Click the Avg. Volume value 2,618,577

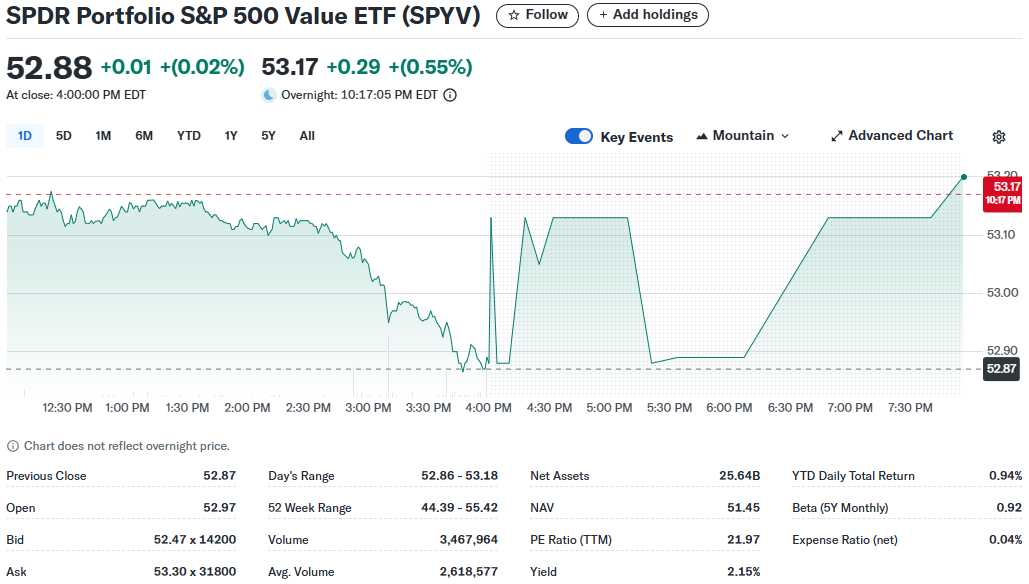(469, 572)
